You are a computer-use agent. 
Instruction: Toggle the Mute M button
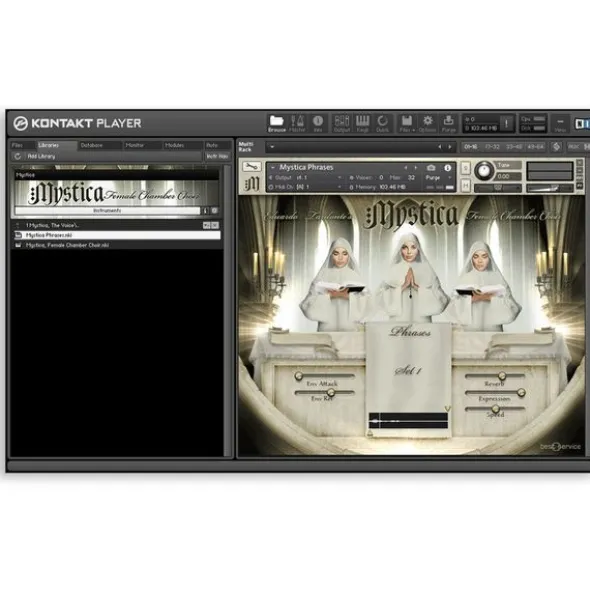466,186
